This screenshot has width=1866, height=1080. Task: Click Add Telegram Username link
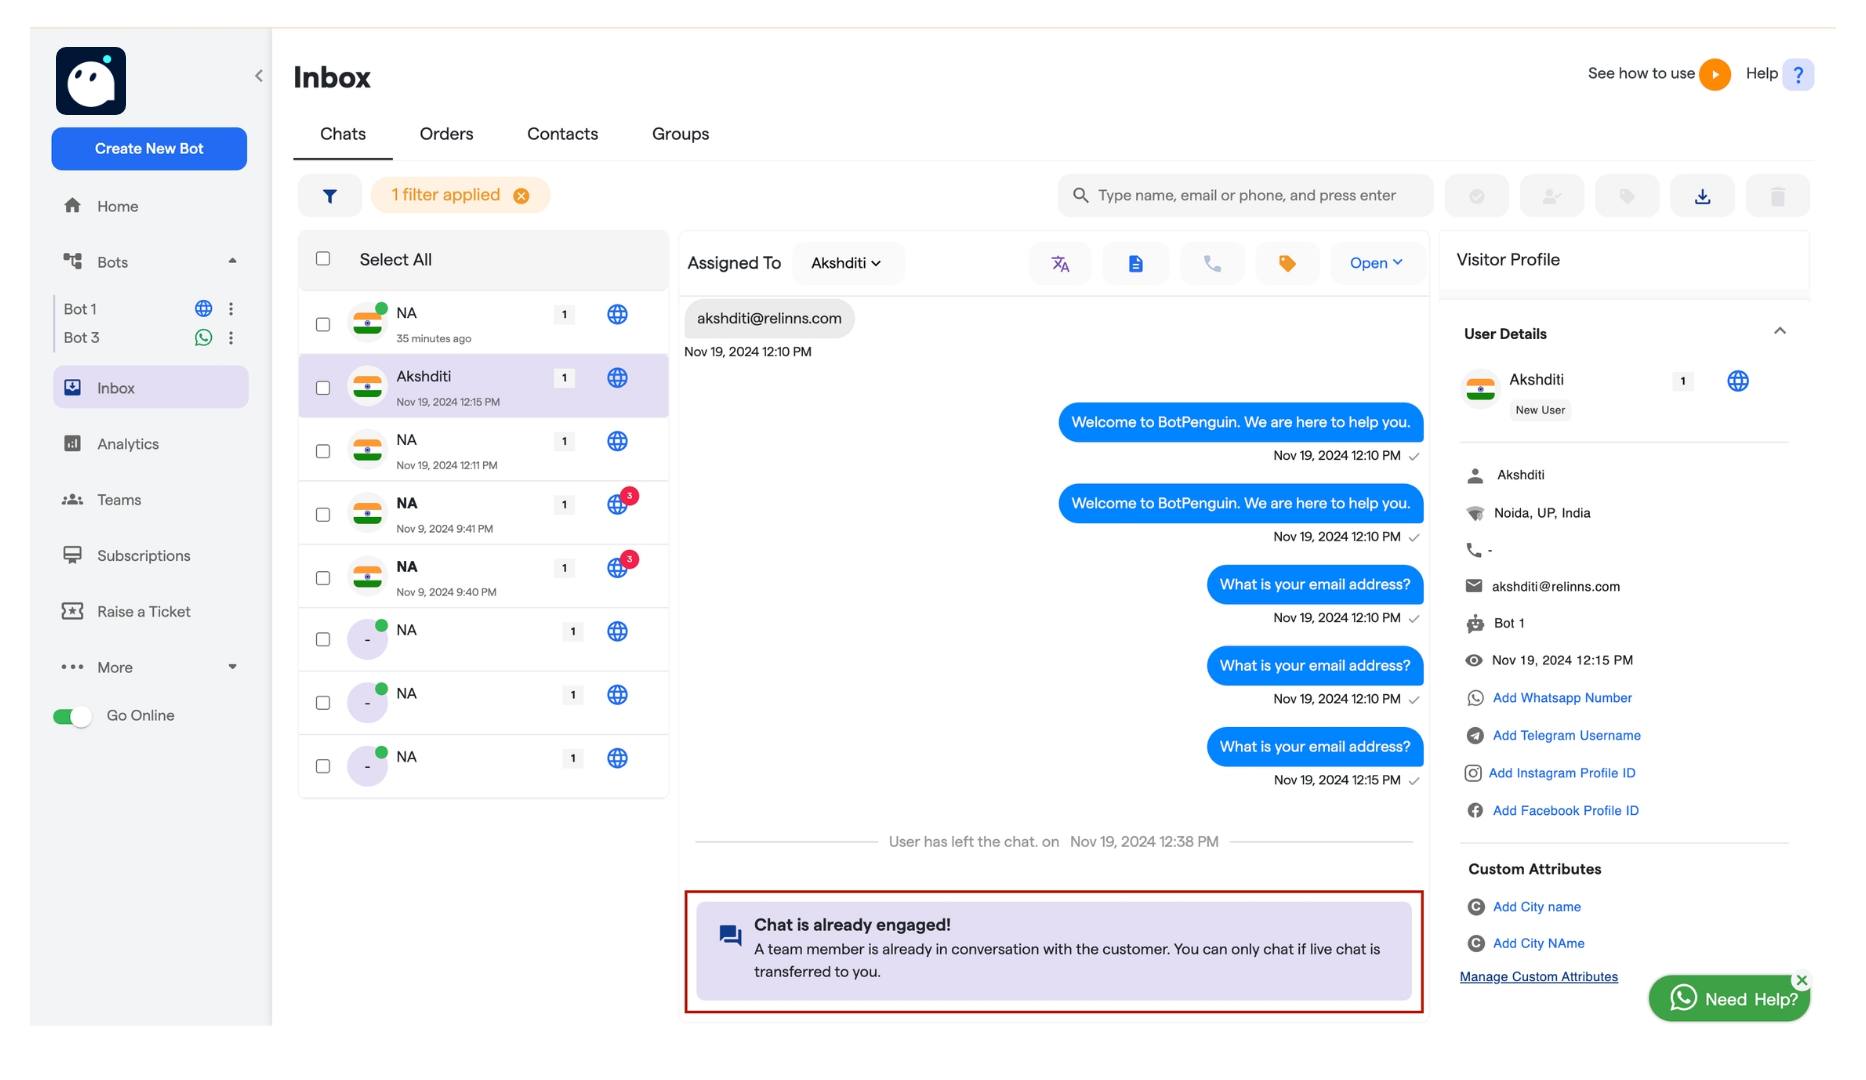[x=1566, y=736]
